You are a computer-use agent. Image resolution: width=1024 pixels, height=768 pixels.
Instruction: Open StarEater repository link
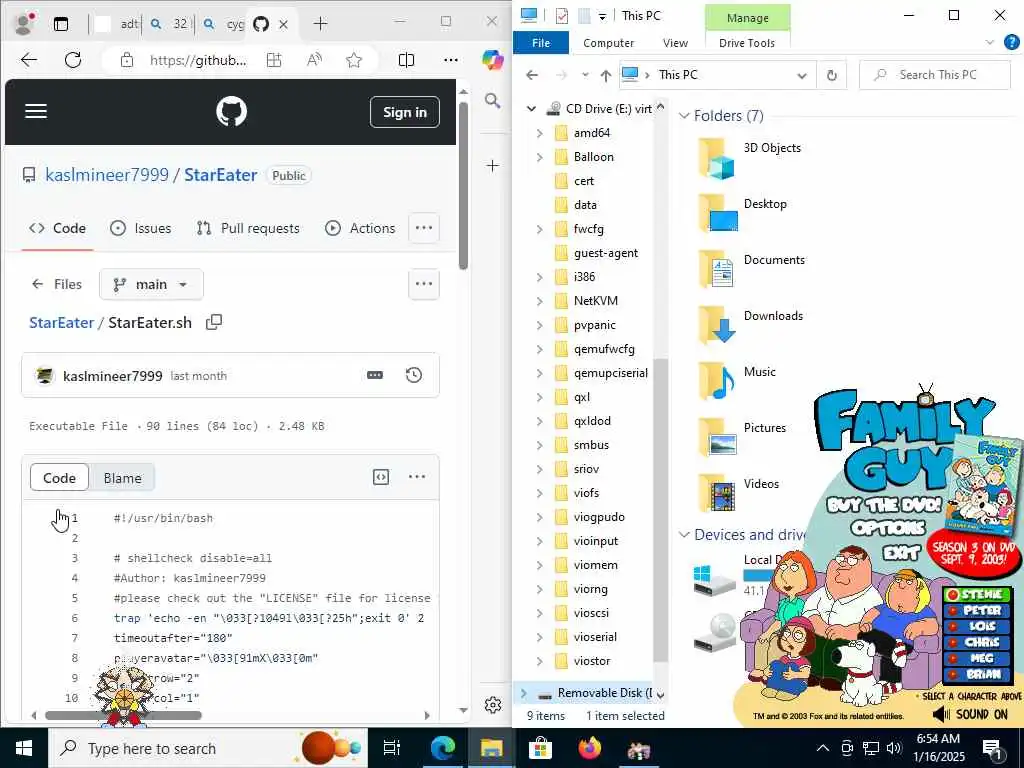221,175
